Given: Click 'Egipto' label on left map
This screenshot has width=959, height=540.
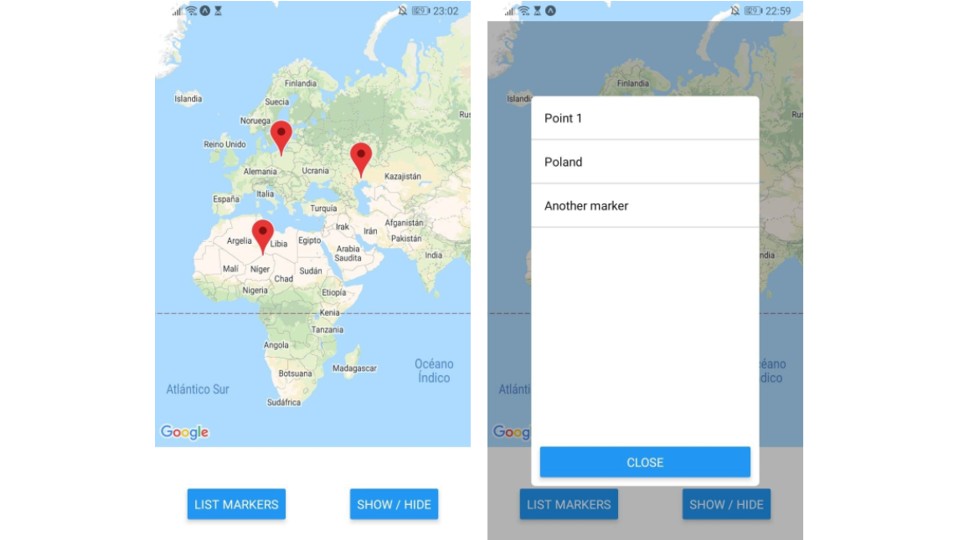Looking at the screenshot, I should point(309,240).
